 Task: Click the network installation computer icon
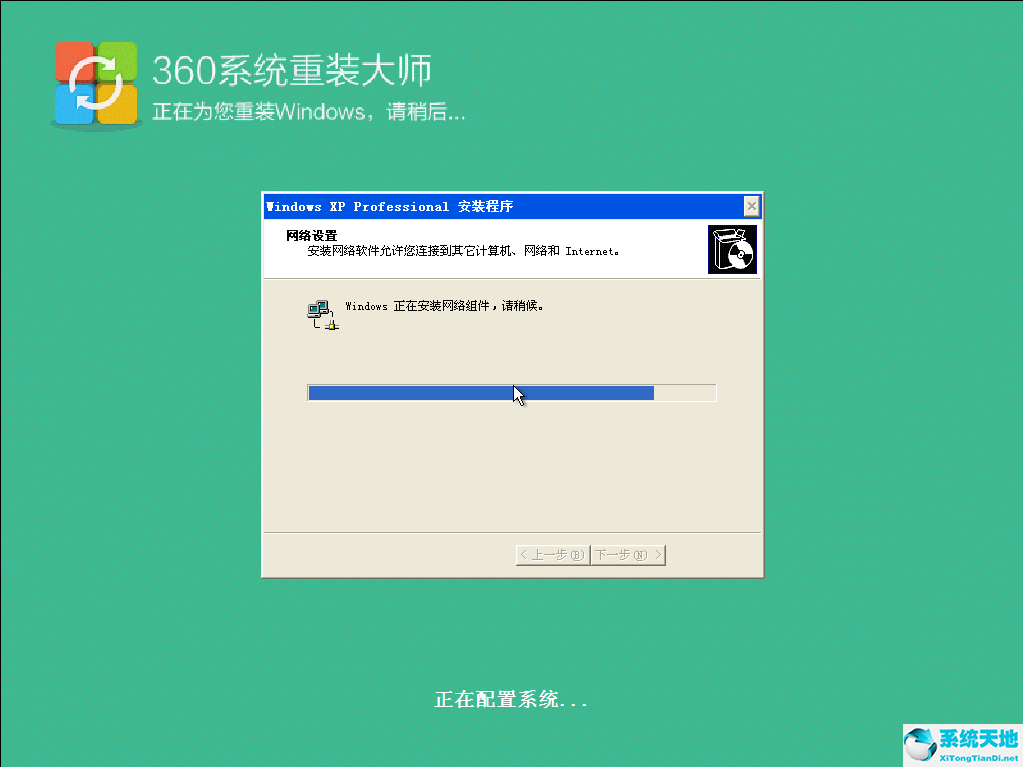(x=322, y=311)
